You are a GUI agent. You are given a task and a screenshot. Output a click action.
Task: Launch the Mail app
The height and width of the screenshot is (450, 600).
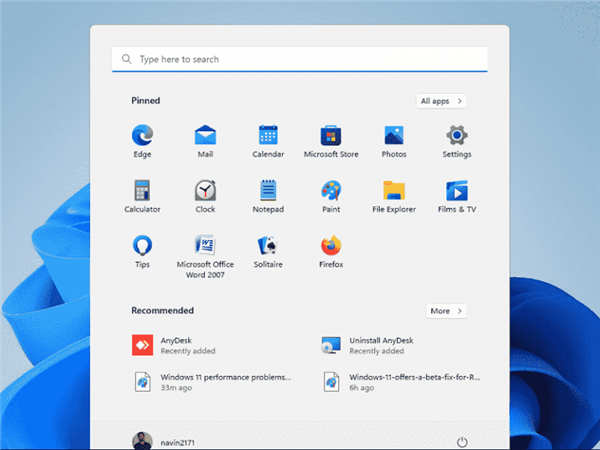coord(205,136)
